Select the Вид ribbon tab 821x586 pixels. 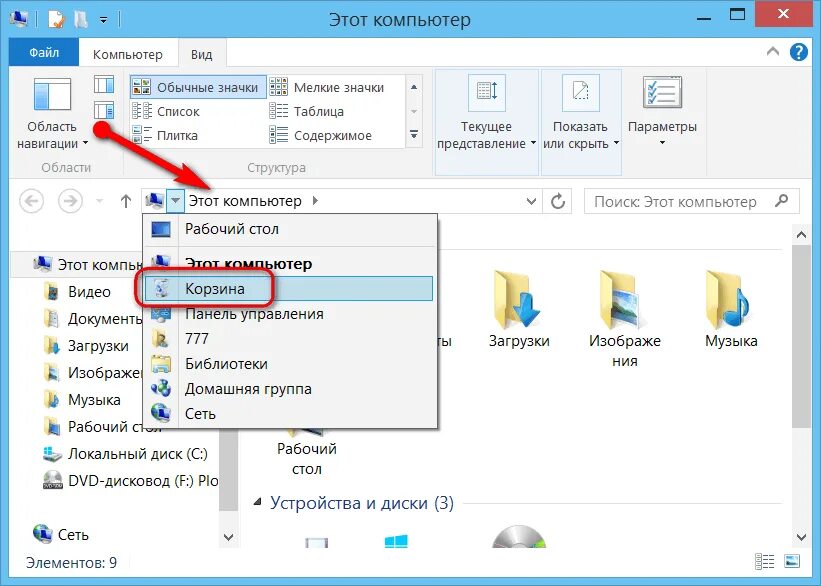(201, 54)
